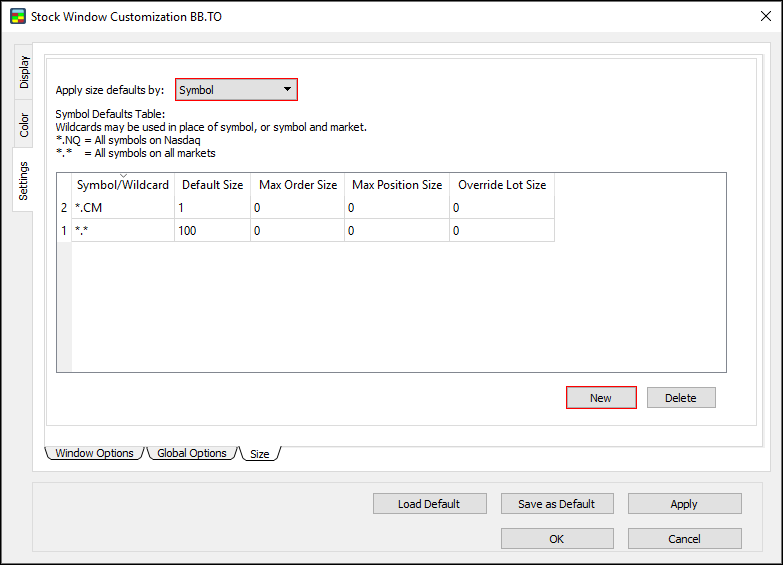Image resolution: width=783 pixels, height=565 pixels.
Task: Click the app icon in title bar
Action: 17,17
